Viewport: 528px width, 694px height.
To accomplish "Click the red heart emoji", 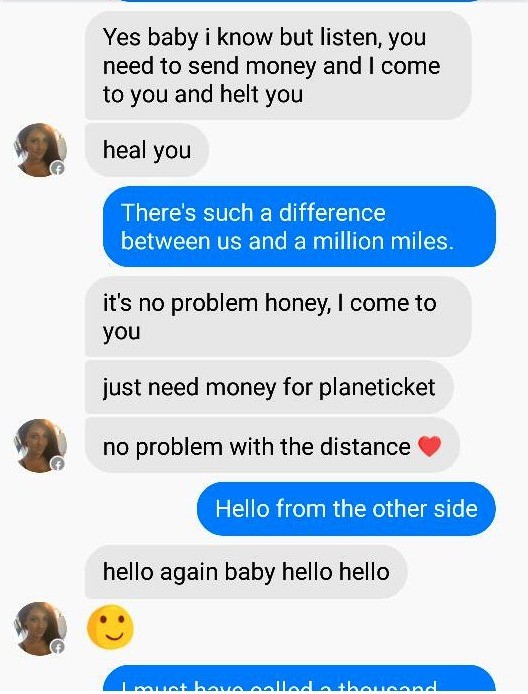I will (x=429, y=446).
